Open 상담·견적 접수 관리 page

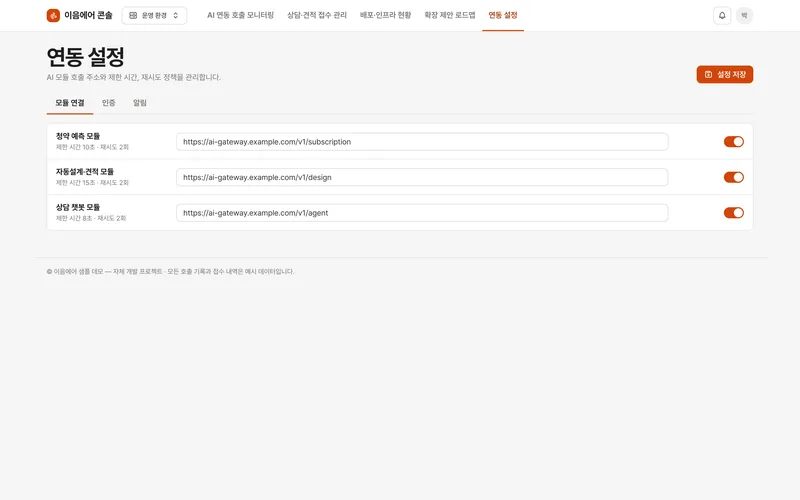point(317,15)
